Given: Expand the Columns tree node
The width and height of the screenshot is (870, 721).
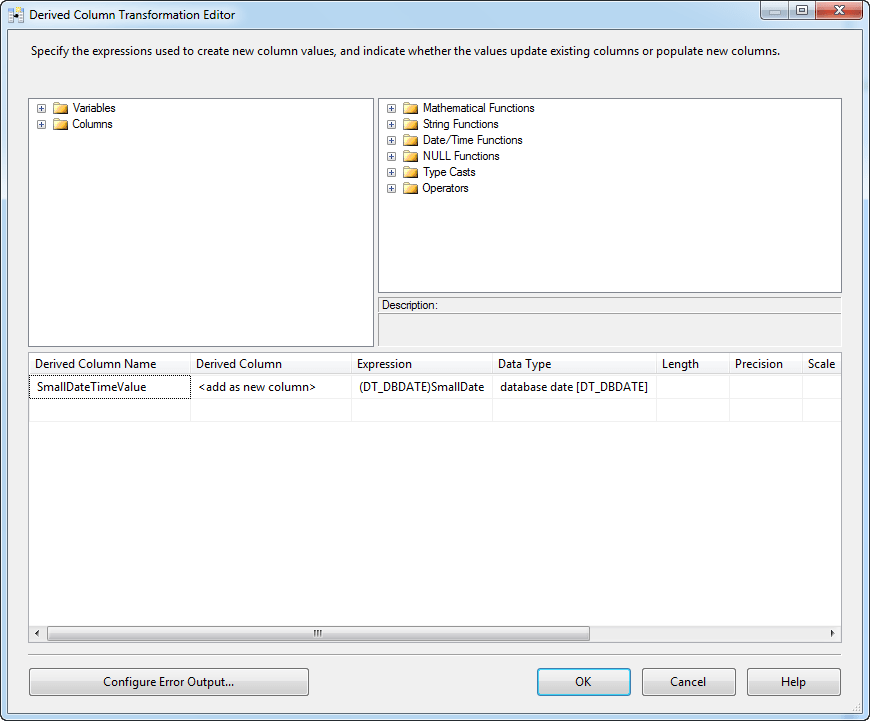Looking at the screenshot, I should click(41, 124).
